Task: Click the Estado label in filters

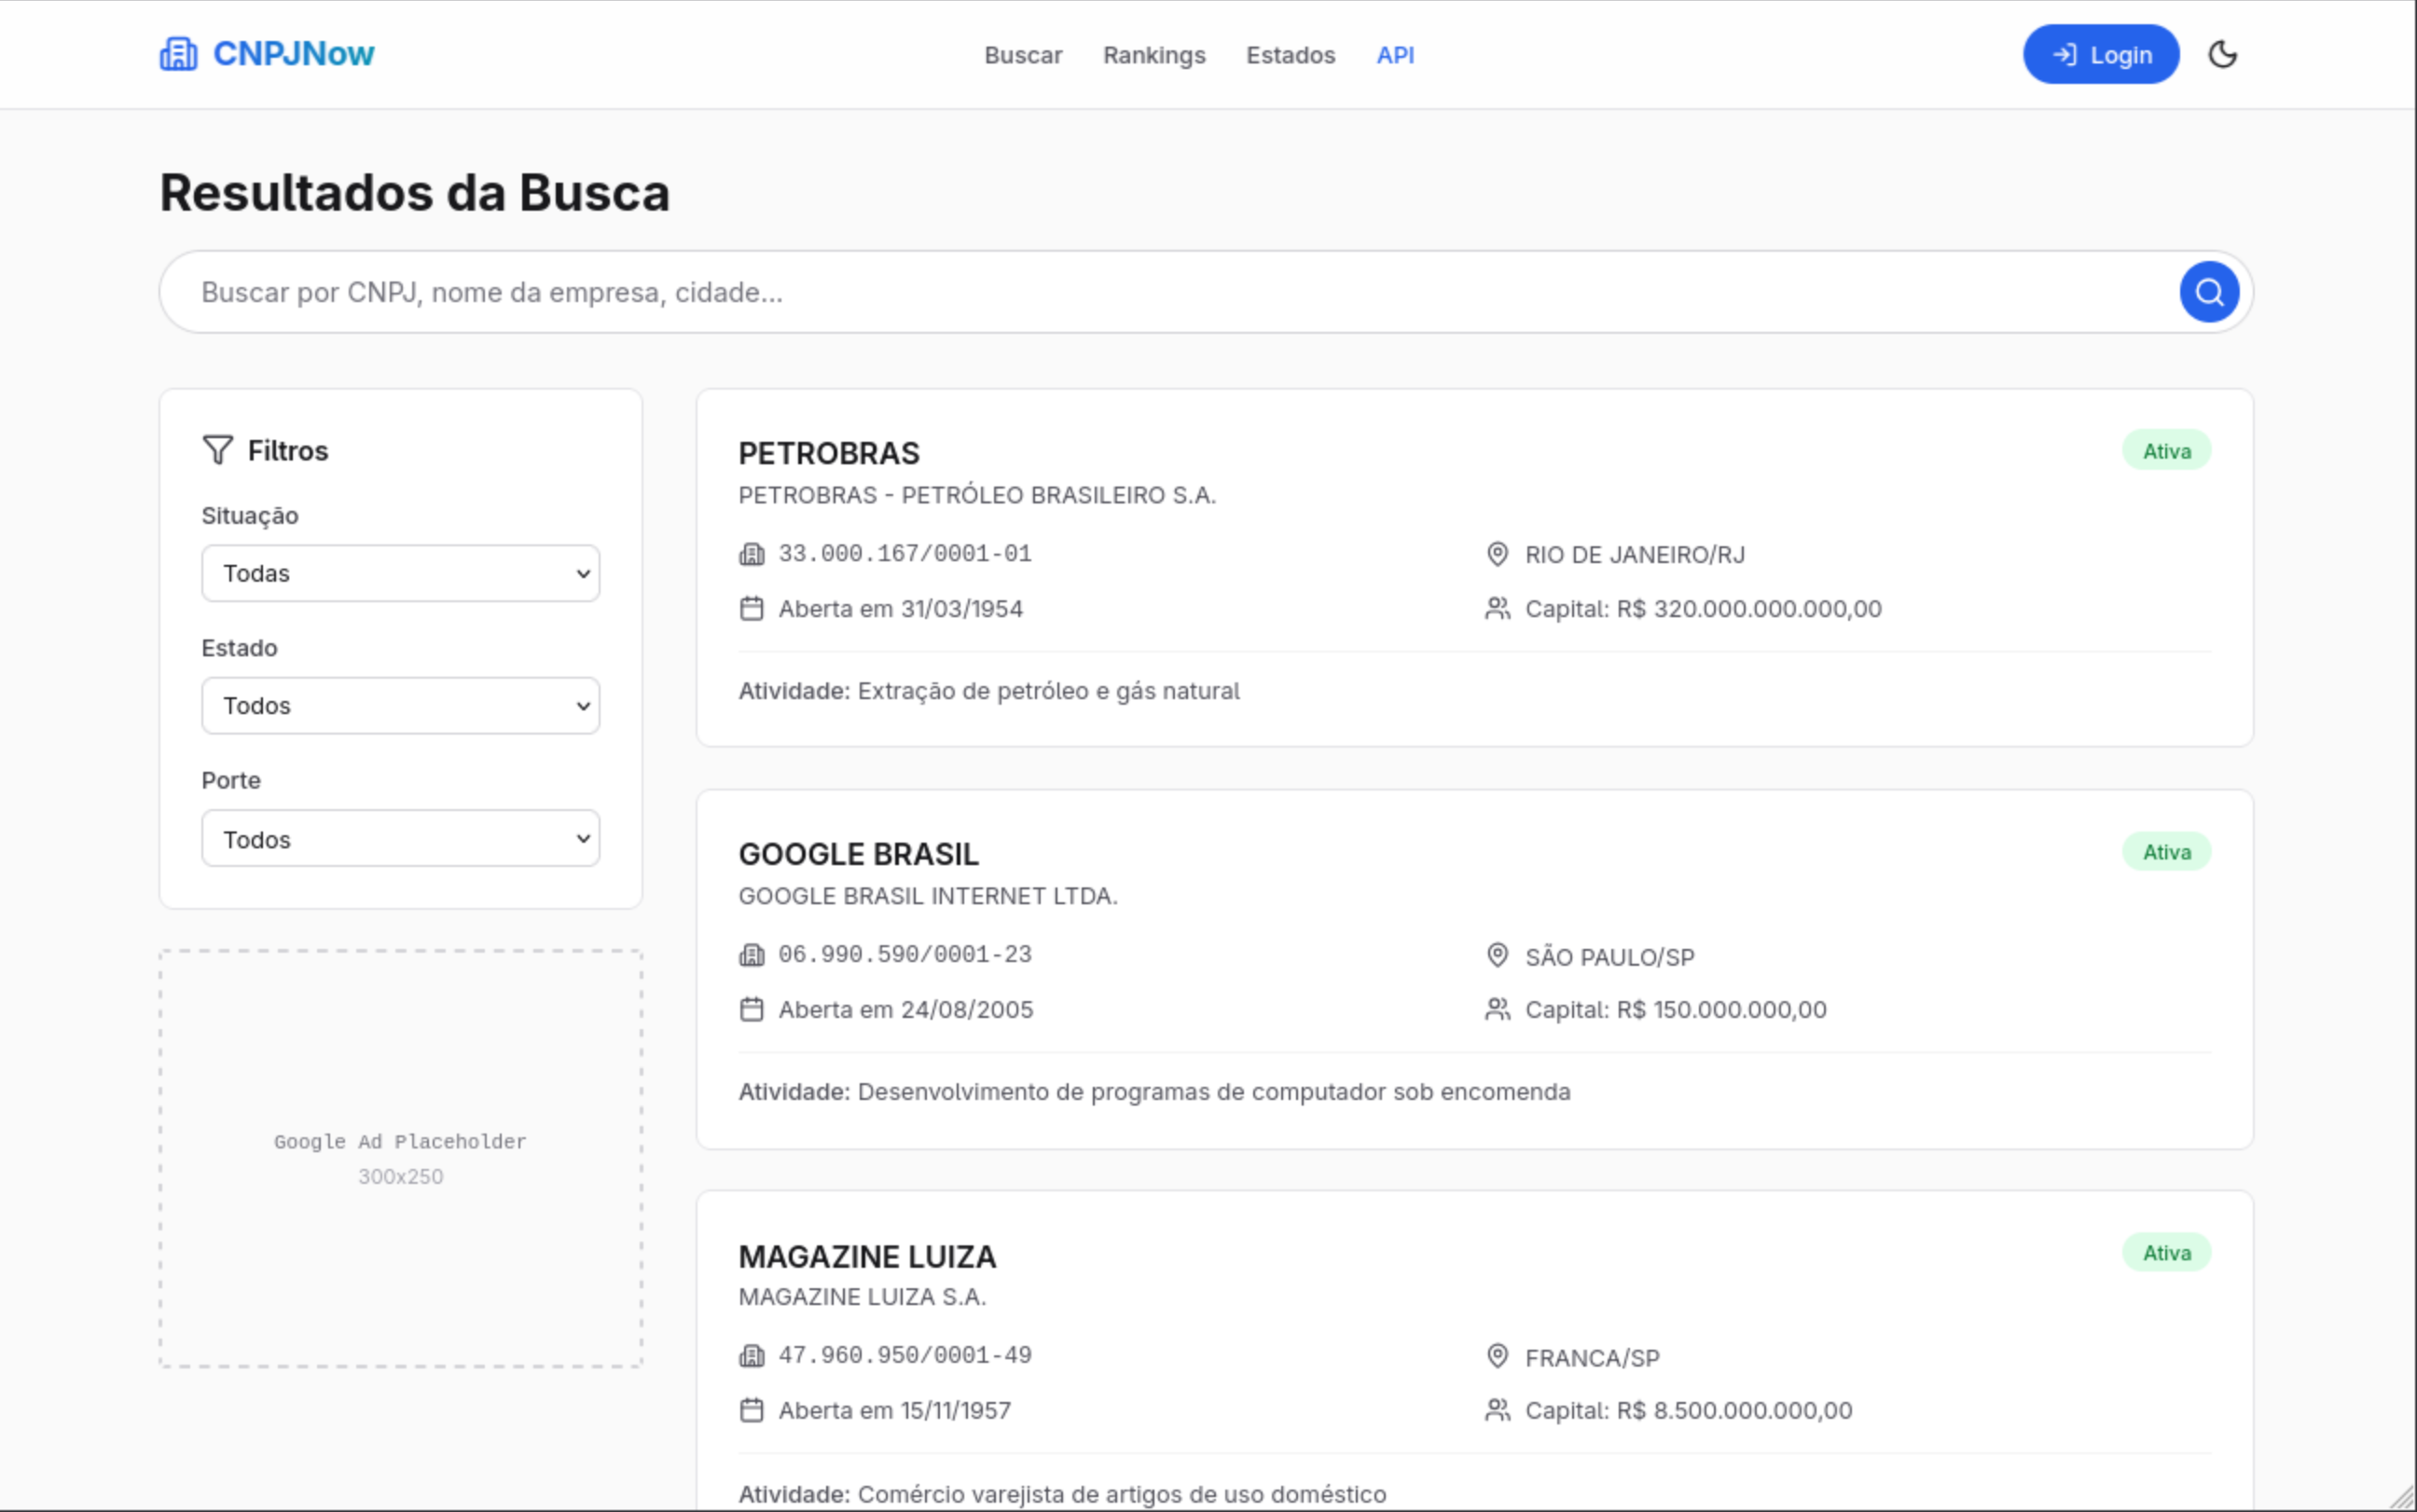Action: (239, 648)
